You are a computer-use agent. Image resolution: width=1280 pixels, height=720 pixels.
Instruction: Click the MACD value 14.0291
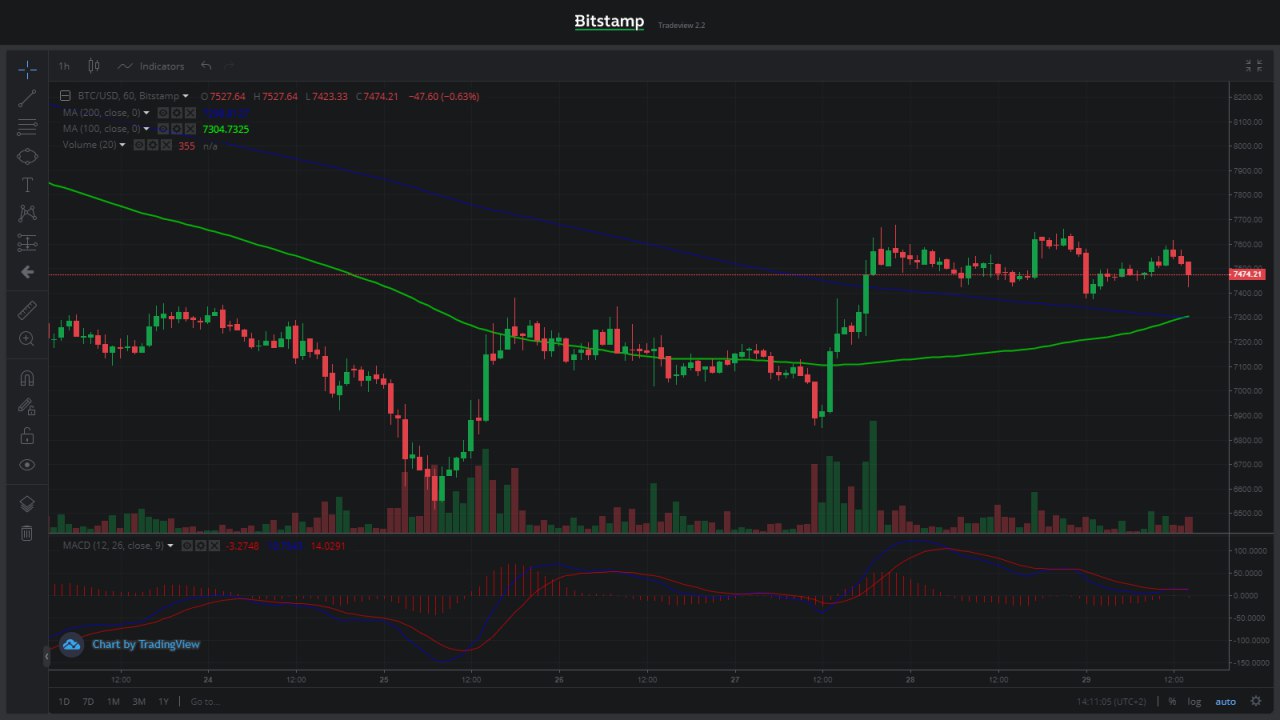(328, 546)
